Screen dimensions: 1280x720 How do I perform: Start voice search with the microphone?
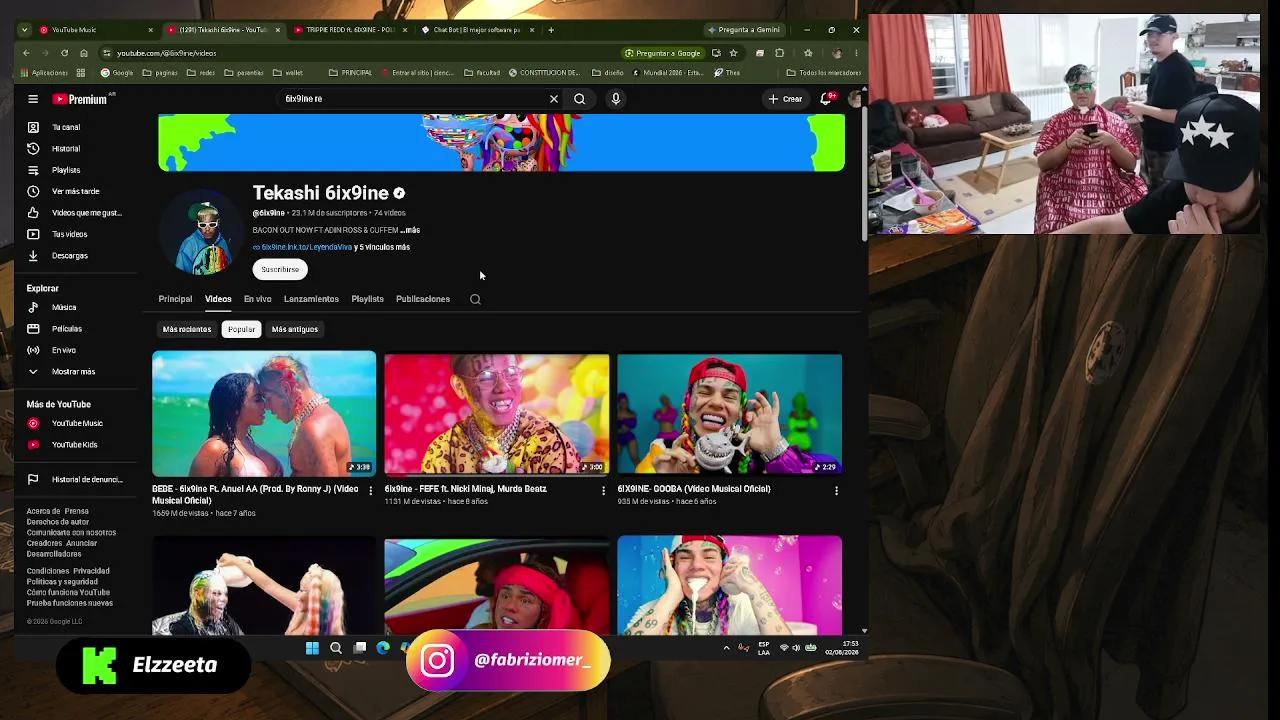pos(615,99)
